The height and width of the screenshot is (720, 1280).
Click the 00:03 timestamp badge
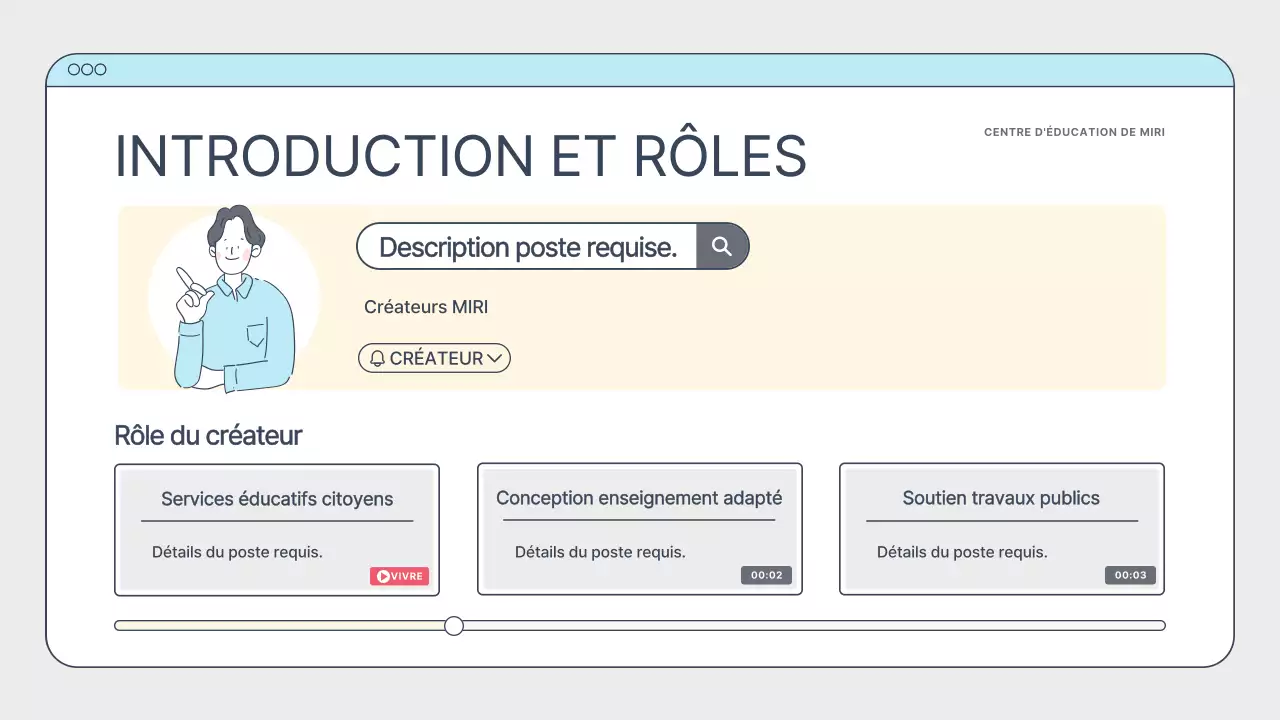pos(1130,575)
